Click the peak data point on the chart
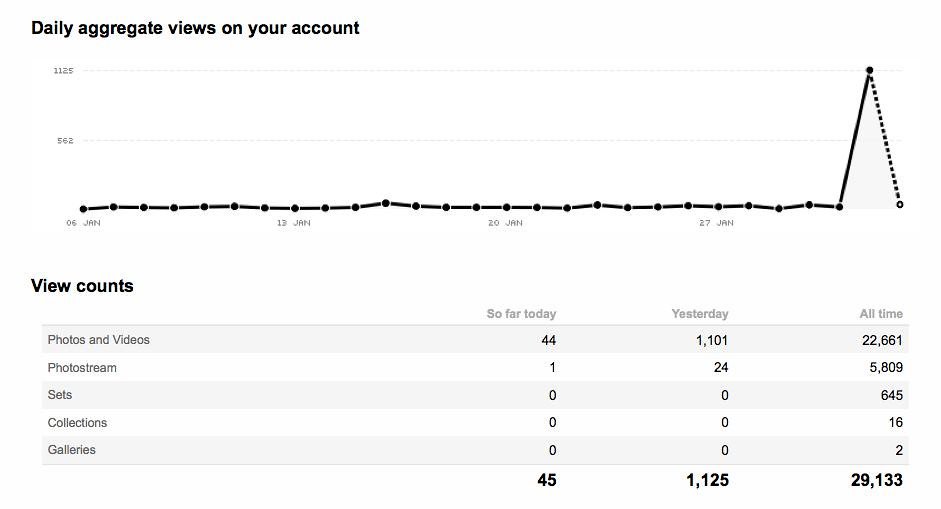The width and height of the screenshot is (941, 509). 870,70
